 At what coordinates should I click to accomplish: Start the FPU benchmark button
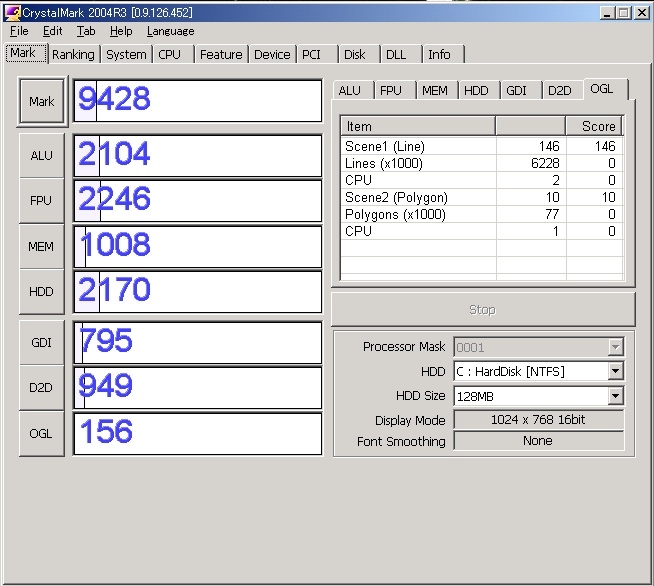pos(42,200)
